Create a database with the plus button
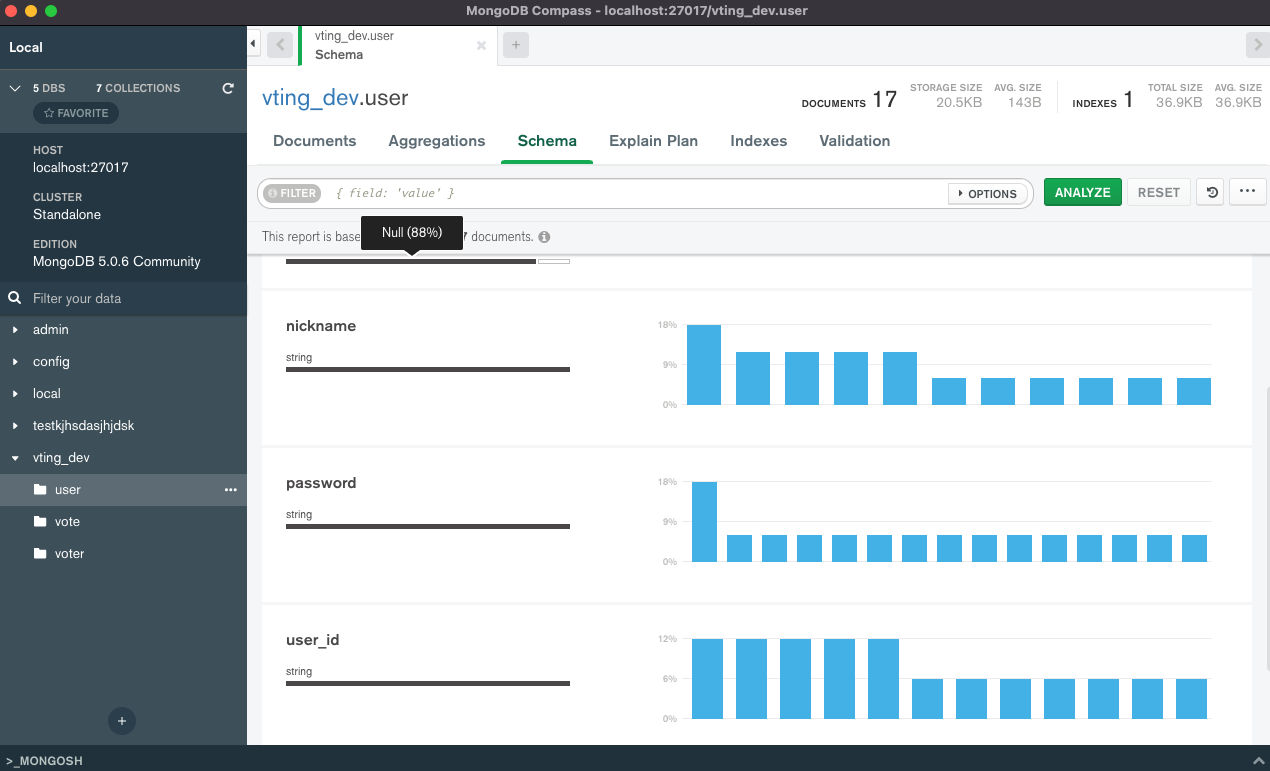1270x771 pixels. click(122, 720)
